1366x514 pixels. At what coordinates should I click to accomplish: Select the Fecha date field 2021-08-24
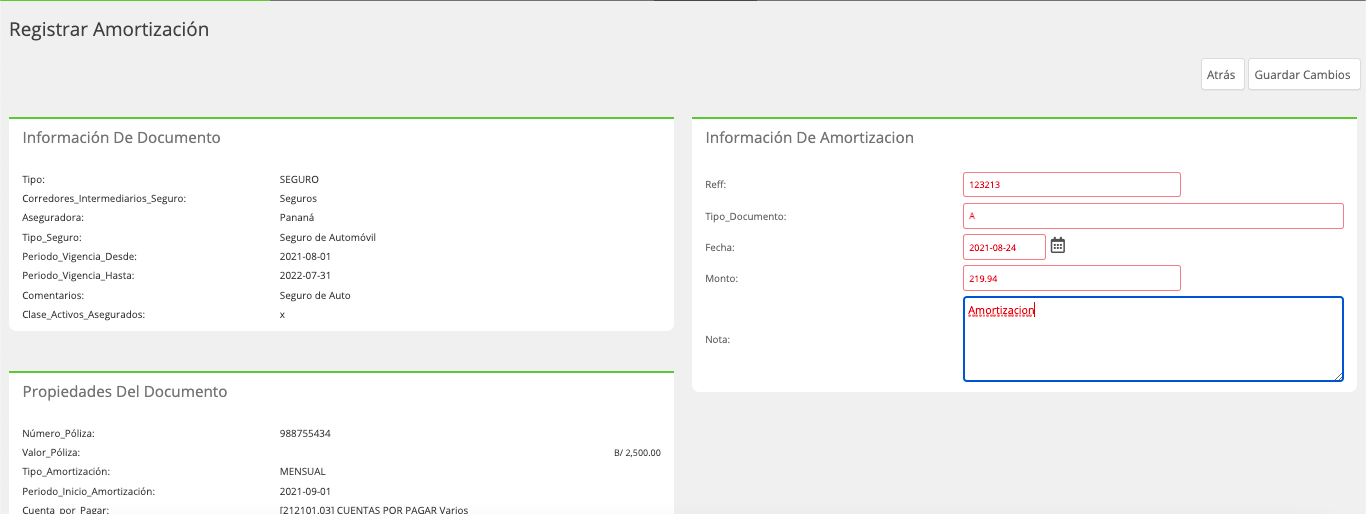coord(1004,246)
